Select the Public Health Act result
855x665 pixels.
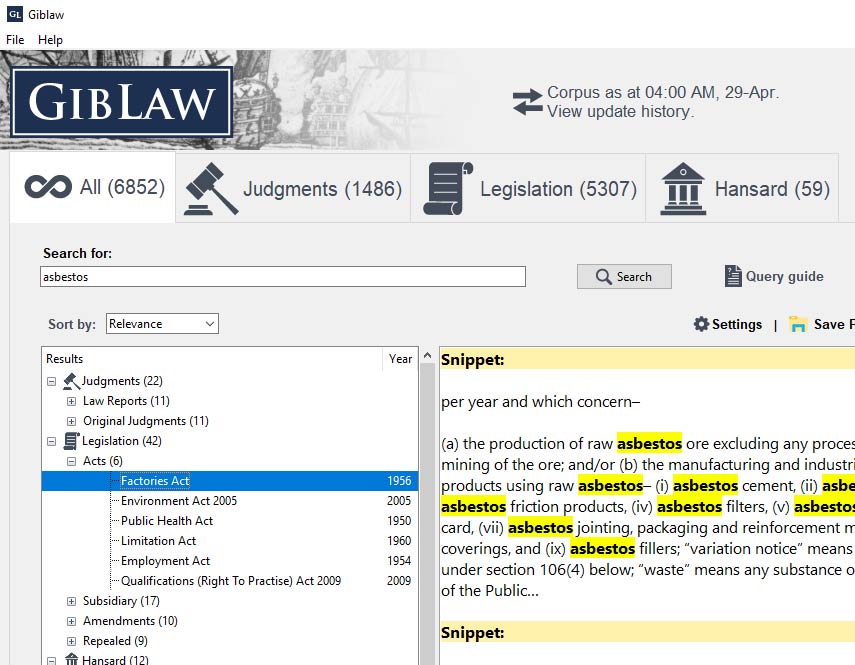pyautogui.click(x=230, y=521)
